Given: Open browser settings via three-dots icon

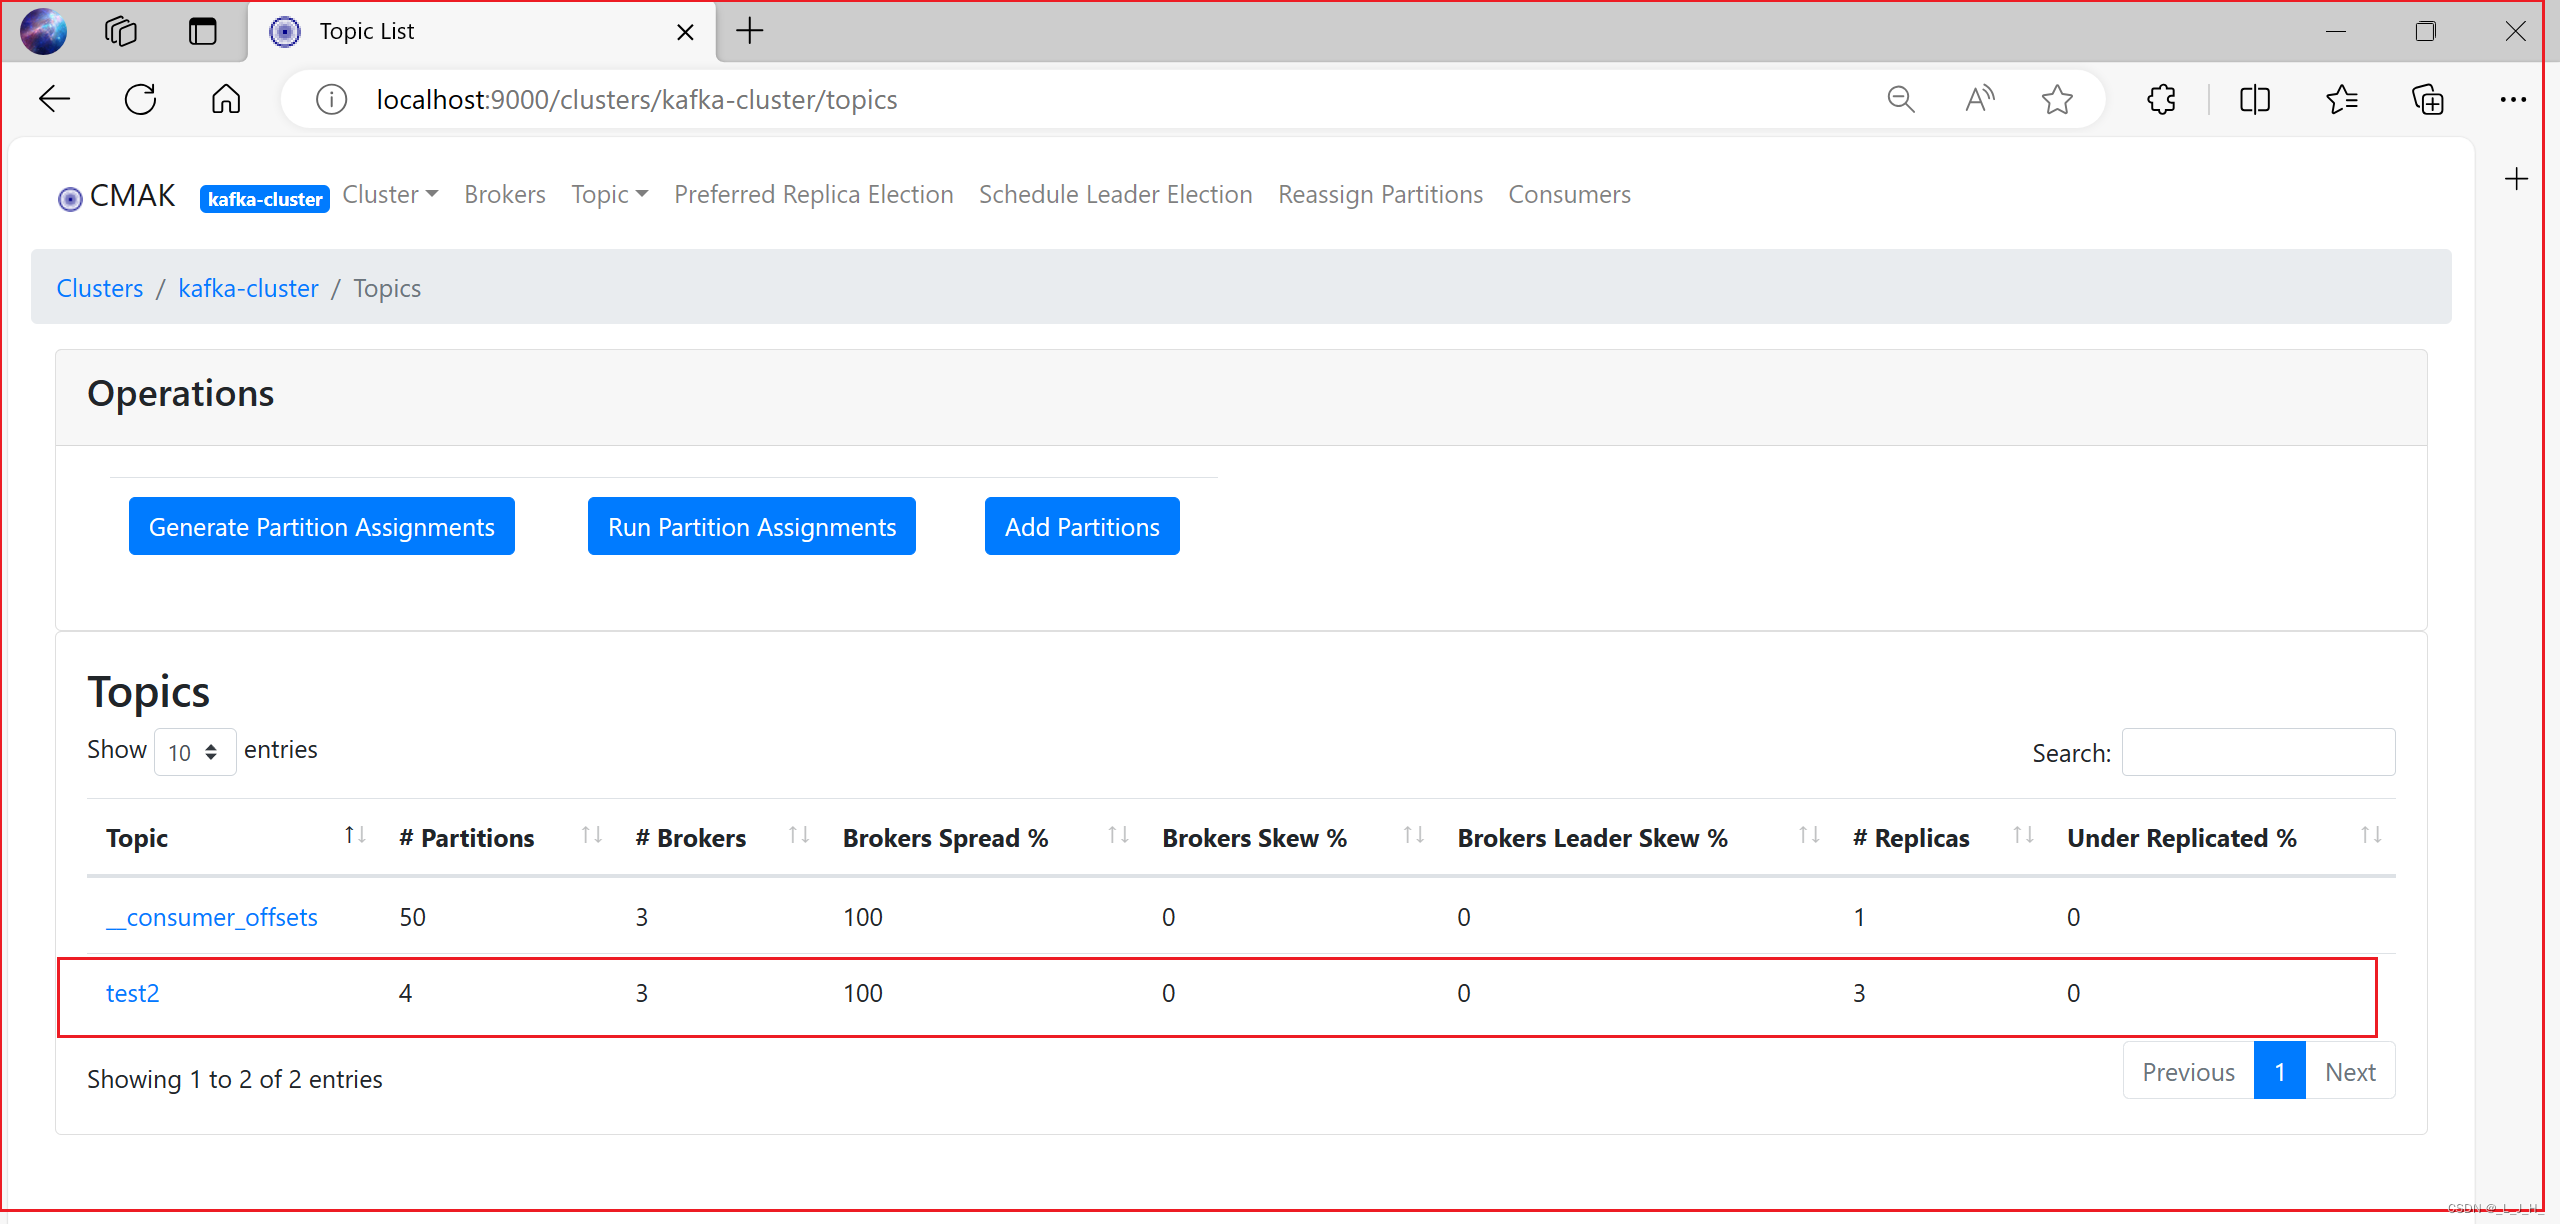Looking at the screenshot, I should pyautogui.click(x=2512, y=99).
